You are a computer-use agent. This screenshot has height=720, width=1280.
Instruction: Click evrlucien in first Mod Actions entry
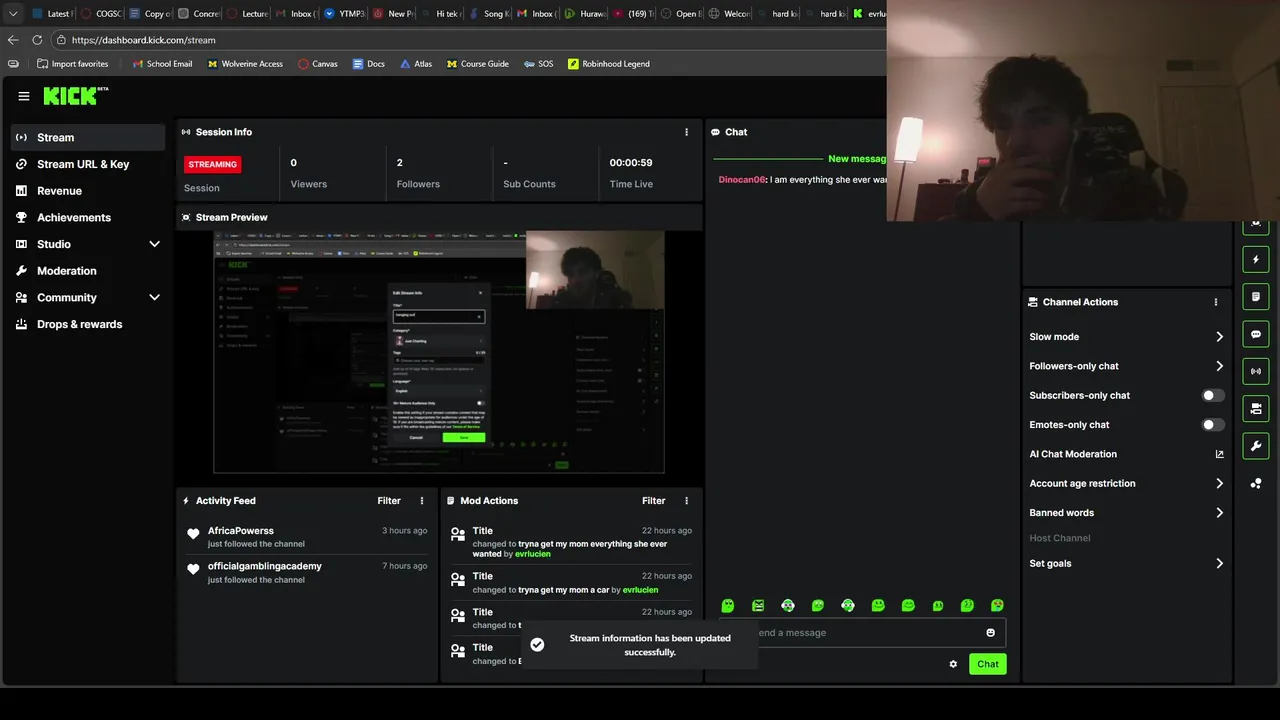click(533, 554)
